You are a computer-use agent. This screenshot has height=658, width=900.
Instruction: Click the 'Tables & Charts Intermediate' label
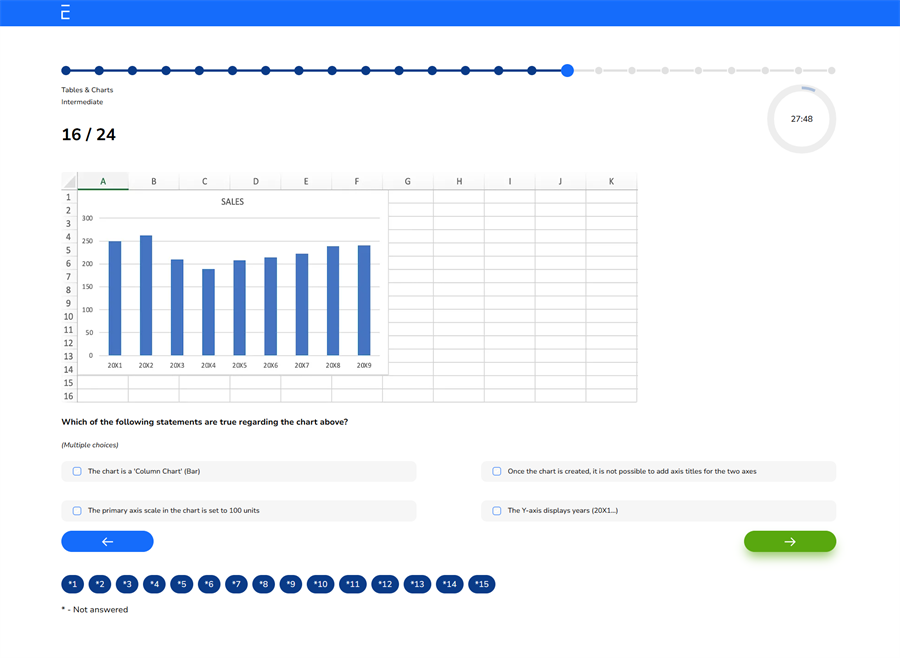pyautogui.click(x=88, y=95)
